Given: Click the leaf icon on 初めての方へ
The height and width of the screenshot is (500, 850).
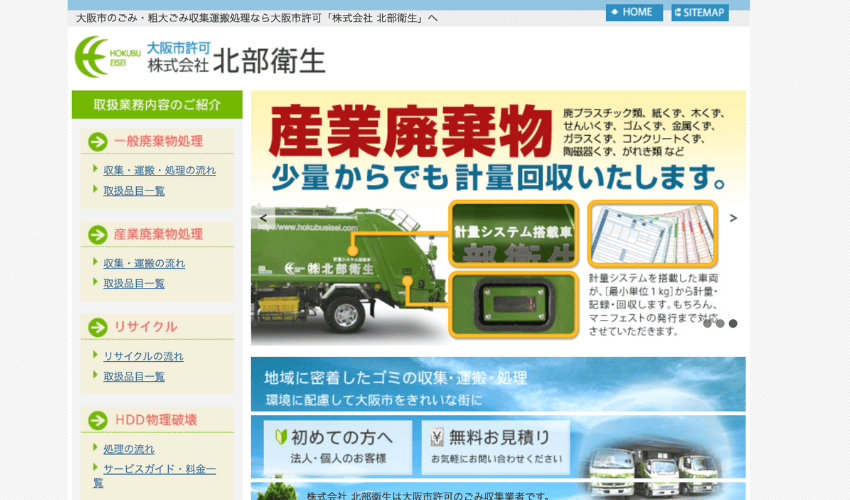Looking at the screenshot, I should 281,437.
